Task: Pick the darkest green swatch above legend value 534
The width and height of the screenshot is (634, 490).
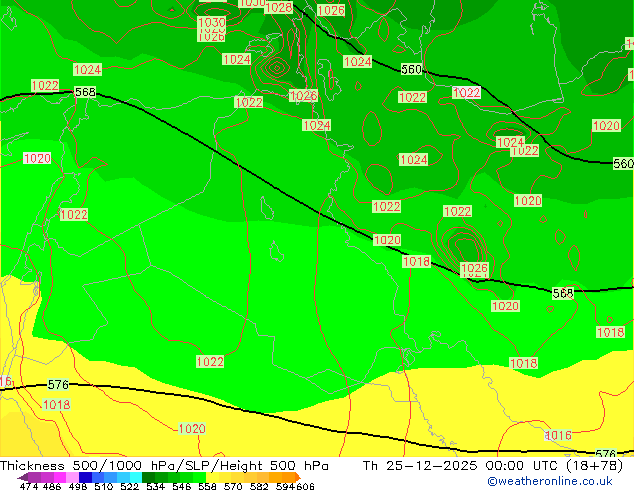Action: (148, 477)
